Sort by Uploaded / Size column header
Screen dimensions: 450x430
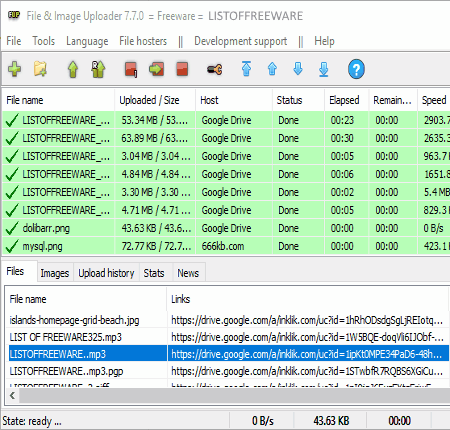coord(155,100)
